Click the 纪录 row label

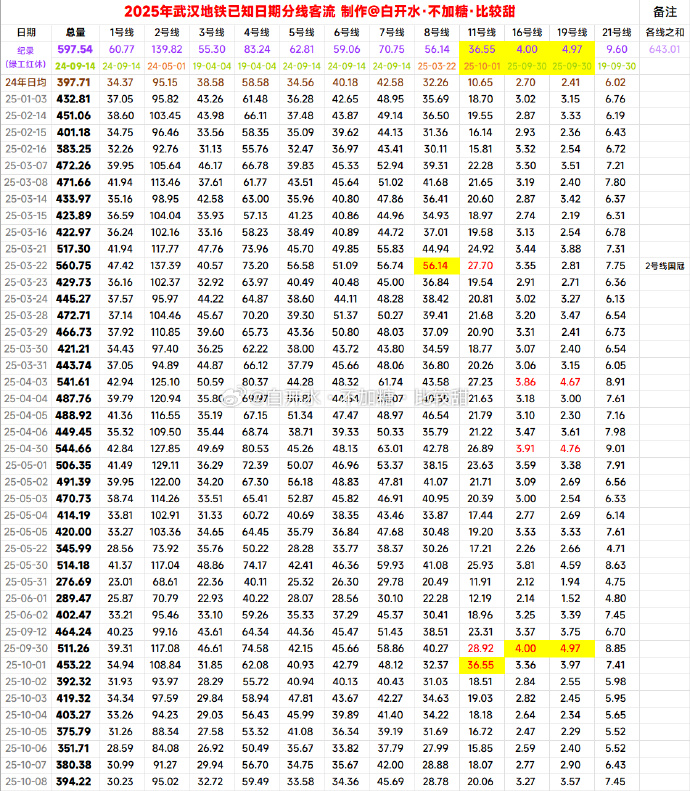coord(24,49)
